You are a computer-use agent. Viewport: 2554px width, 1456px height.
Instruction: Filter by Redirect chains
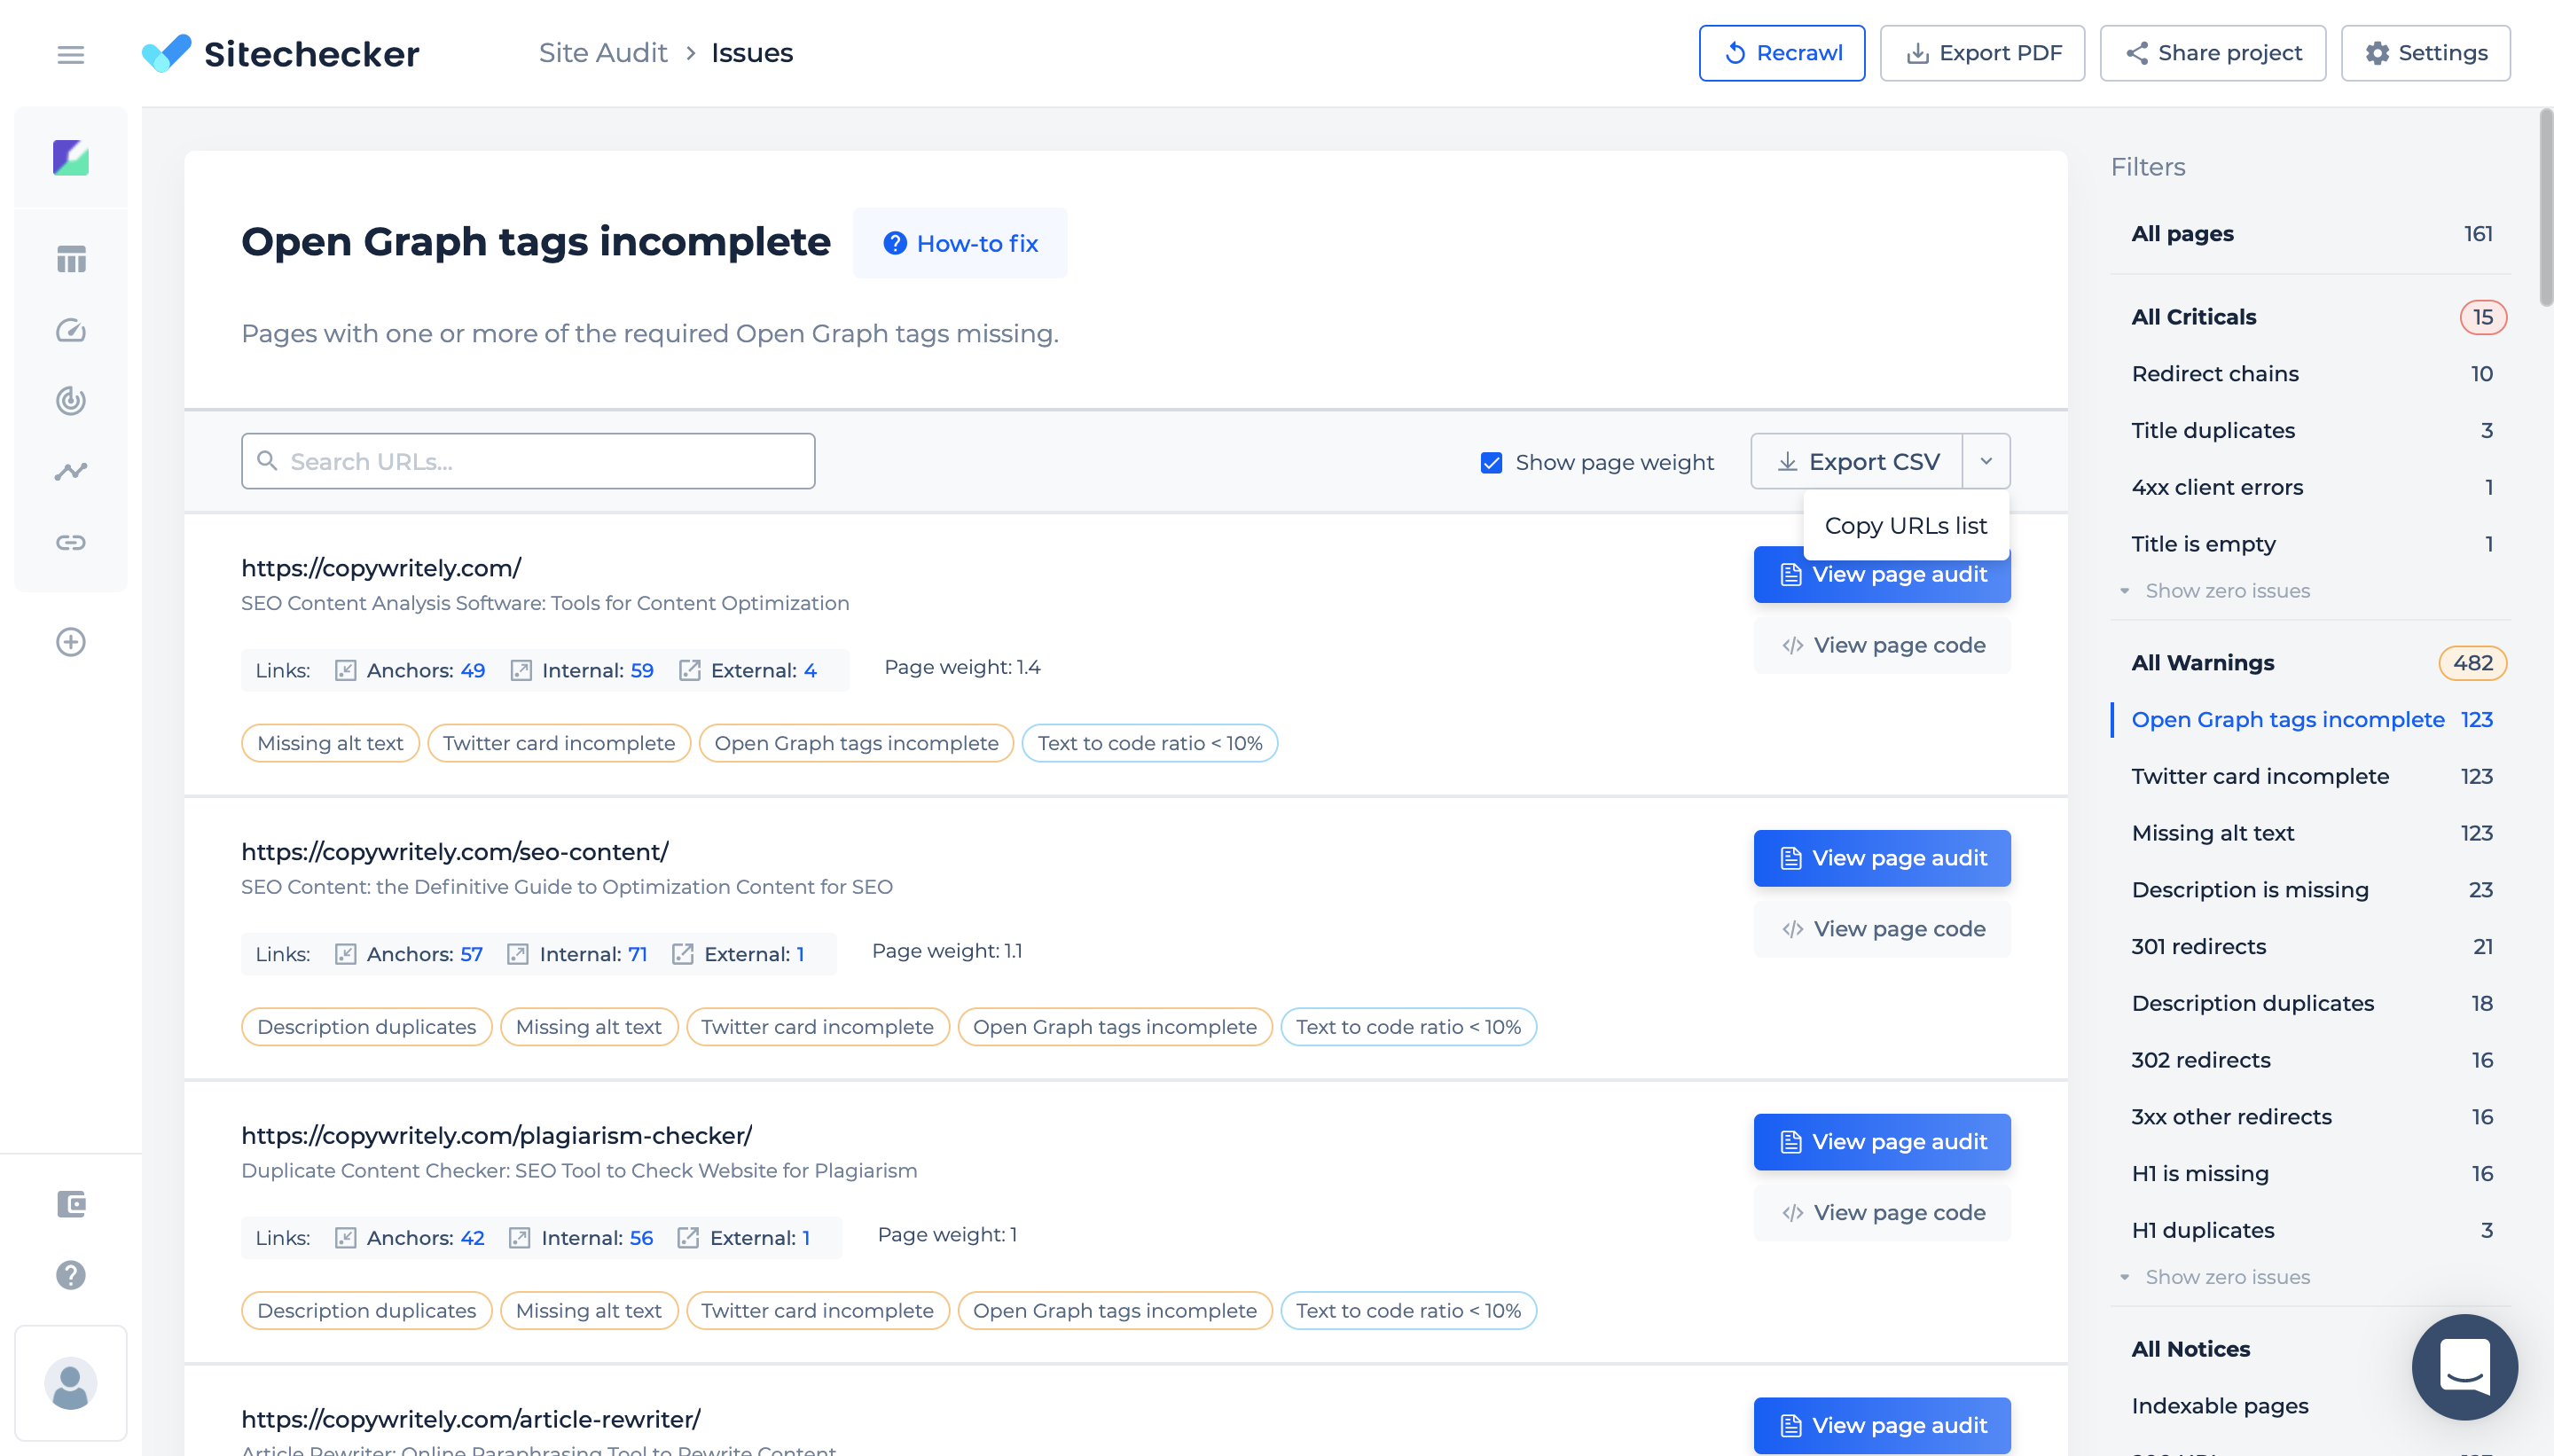(2311, 374)
